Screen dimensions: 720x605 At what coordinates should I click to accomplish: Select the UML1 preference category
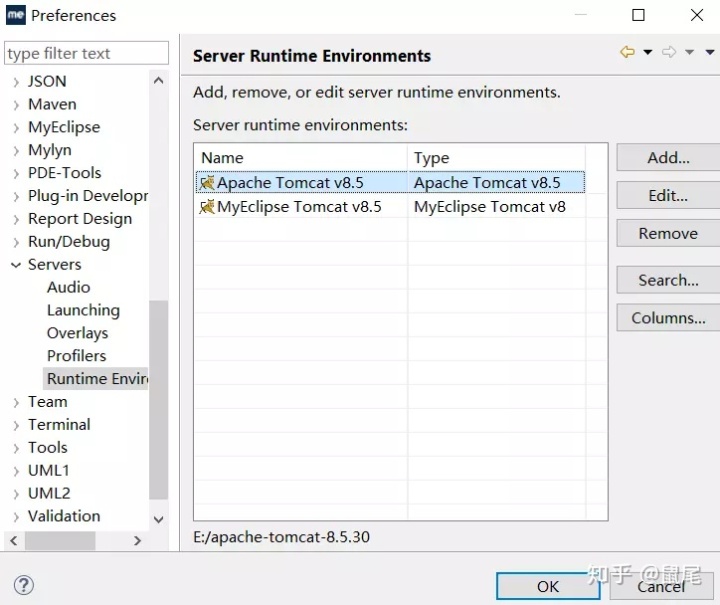click(x=49, y=471)
